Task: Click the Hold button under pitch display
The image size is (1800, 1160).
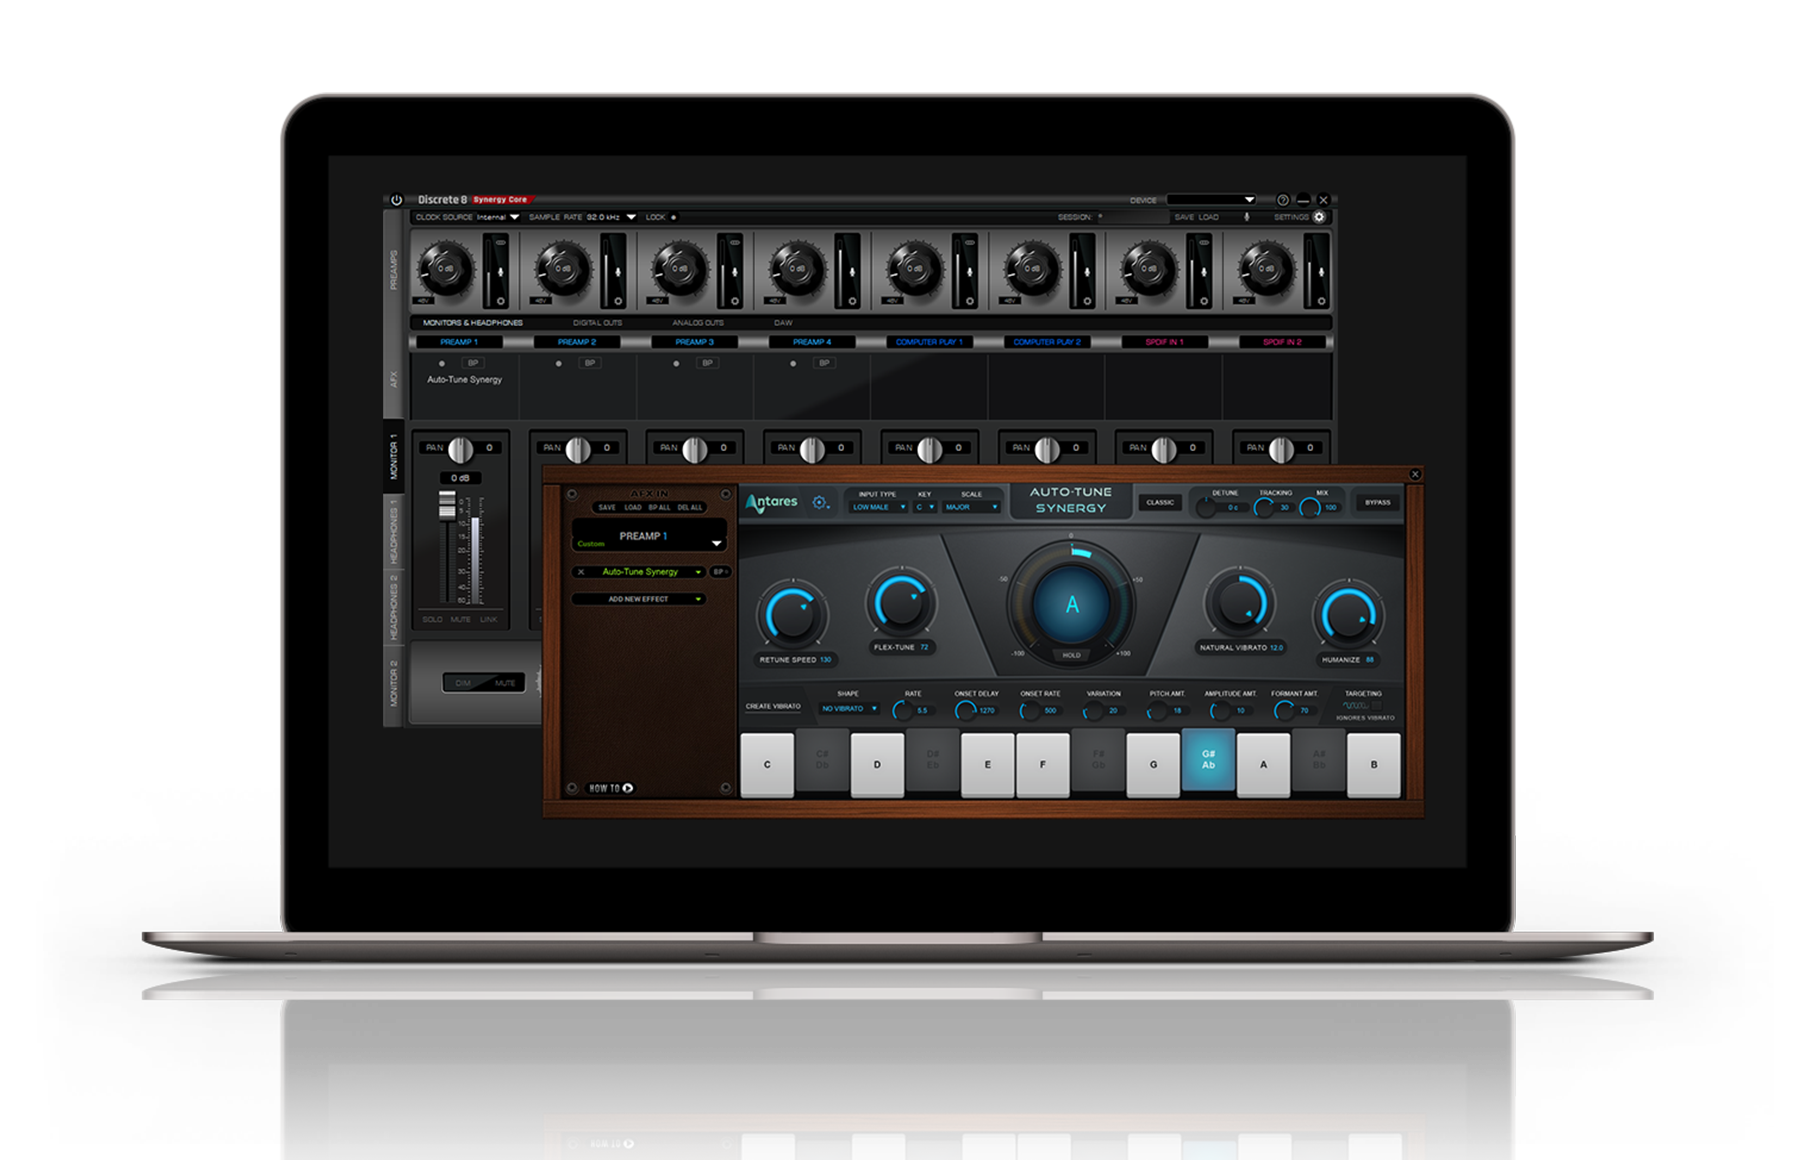Action: (x=1071, y=655)
